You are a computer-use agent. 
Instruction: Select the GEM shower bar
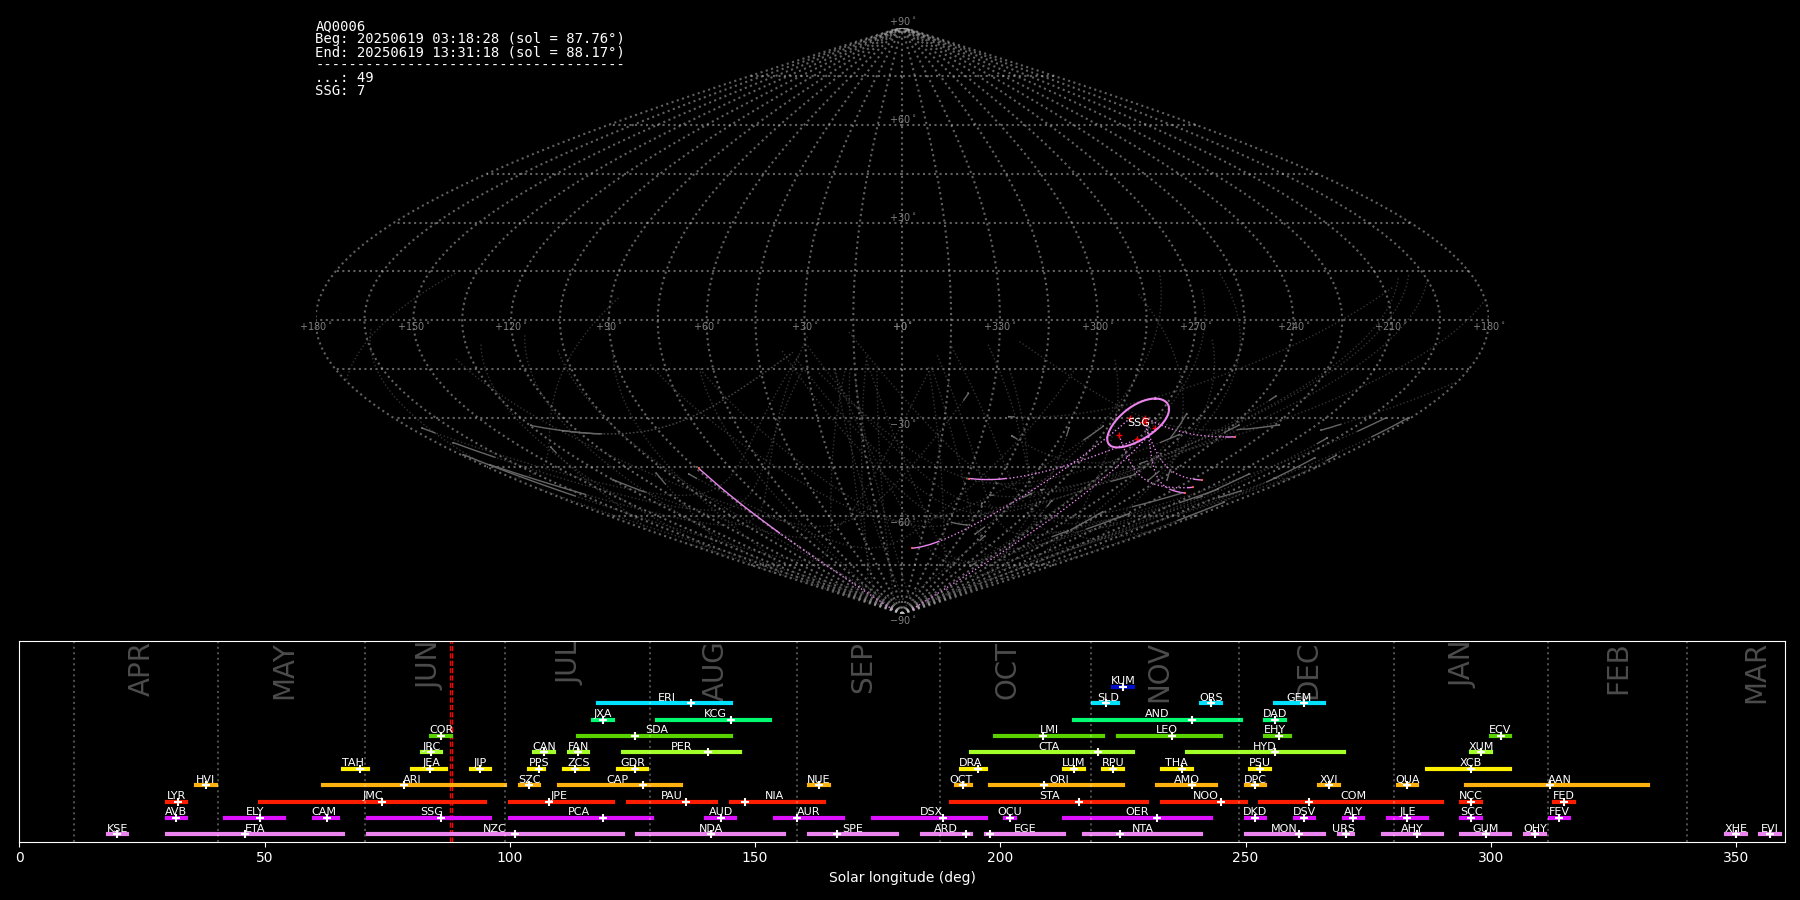1299,703
